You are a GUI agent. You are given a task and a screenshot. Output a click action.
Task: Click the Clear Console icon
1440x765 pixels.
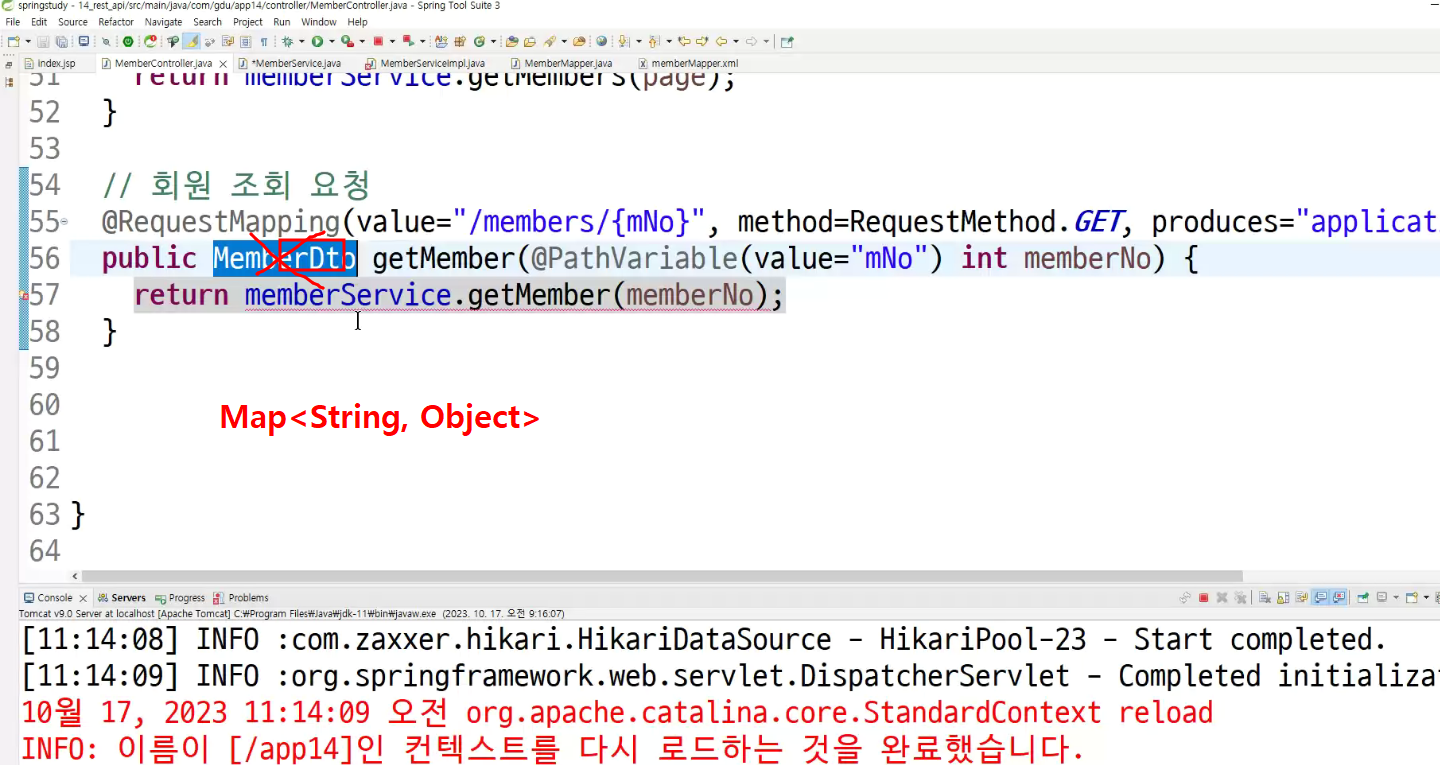pyautogui.click(x=1265, y=598)
